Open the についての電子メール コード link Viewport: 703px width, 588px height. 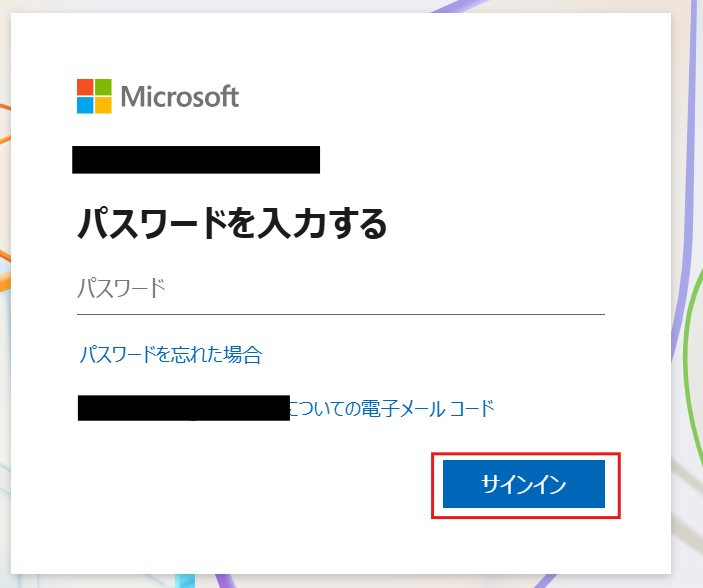pos(391,409)
